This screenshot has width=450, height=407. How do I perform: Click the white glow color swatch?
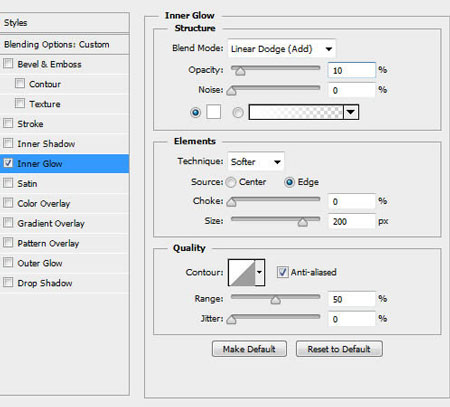click(x=213, y=112)
